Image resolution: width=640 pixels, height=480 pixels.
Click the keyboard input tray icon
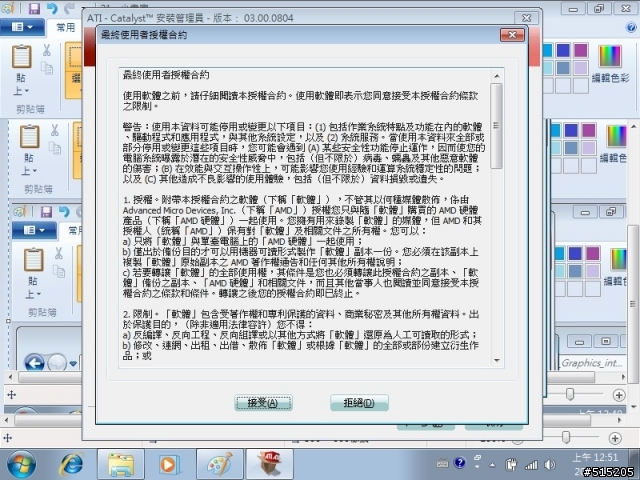442,463
